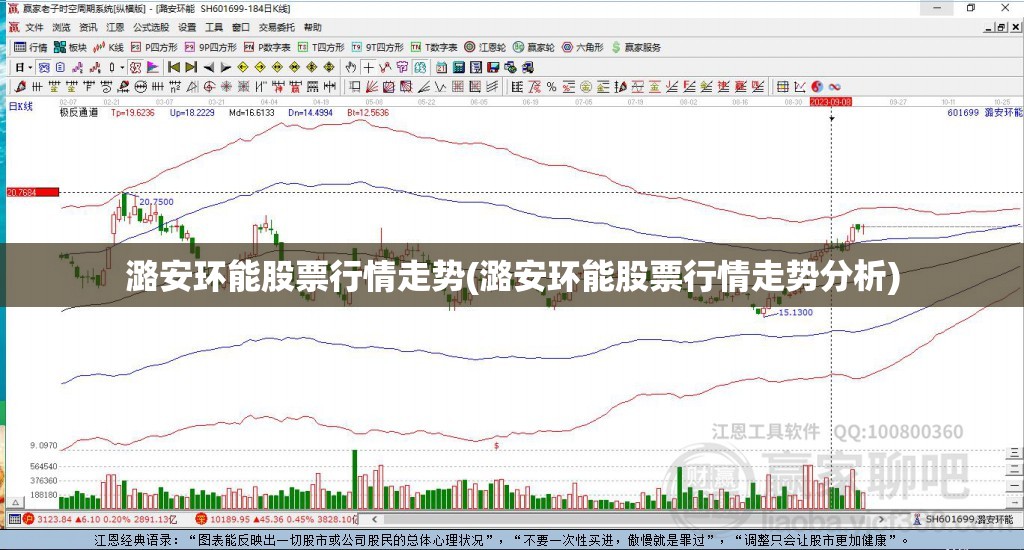This screenshot has height=550, width=1024.
Task: Jump to last bar icon
Action: pos(191,67)
